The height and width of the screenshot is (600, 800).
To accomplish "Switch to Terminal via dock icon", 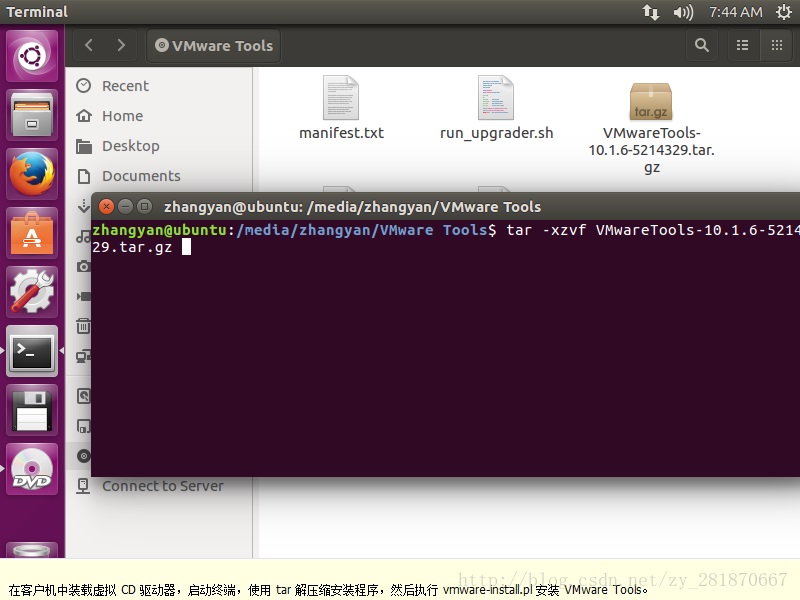I will click(32, 351).
